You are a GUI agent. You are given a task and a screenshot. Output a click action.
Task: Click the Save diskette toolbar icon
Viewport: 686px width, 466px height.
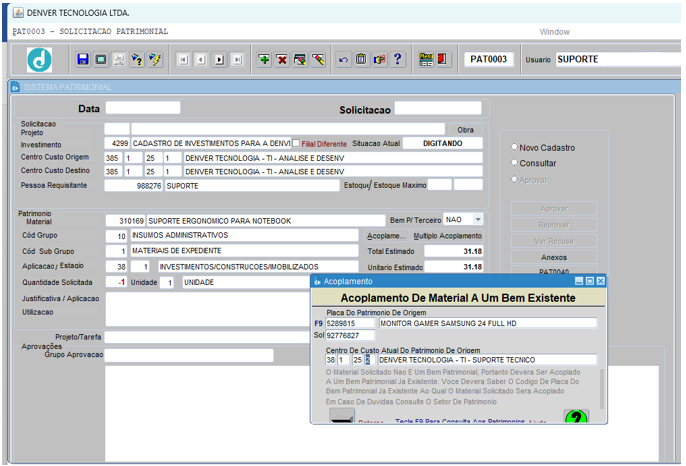[x=83, y=60]
